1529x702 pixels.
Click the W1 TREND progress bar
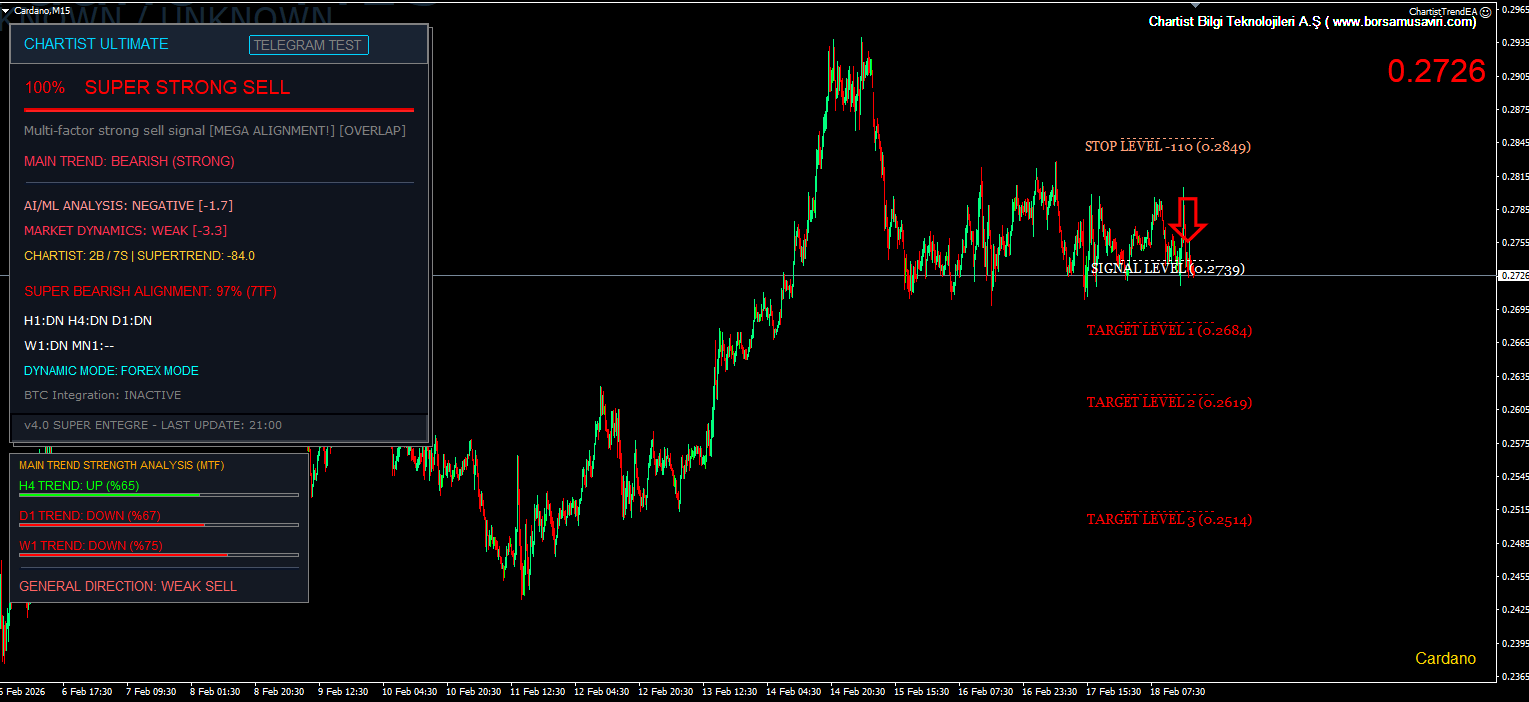(x=158, y=555)
